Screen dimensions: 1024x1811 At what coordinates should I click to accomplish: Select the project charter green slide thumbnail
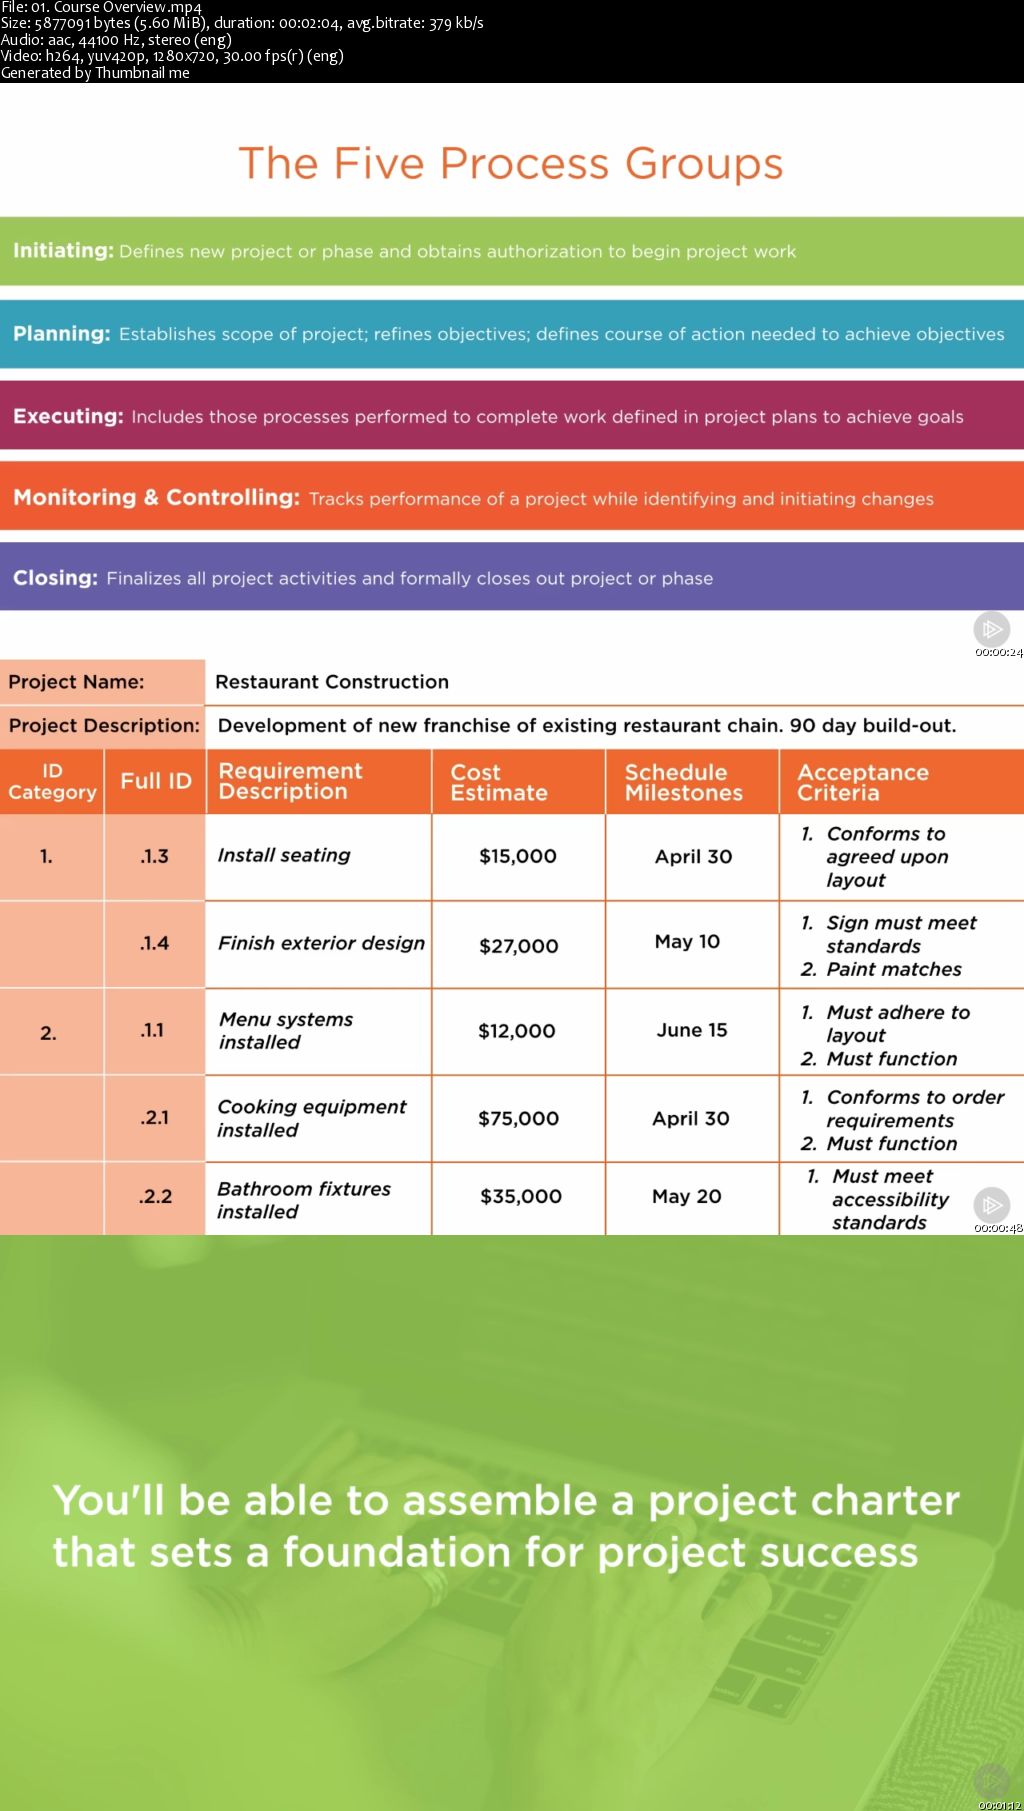(512, 1523)
